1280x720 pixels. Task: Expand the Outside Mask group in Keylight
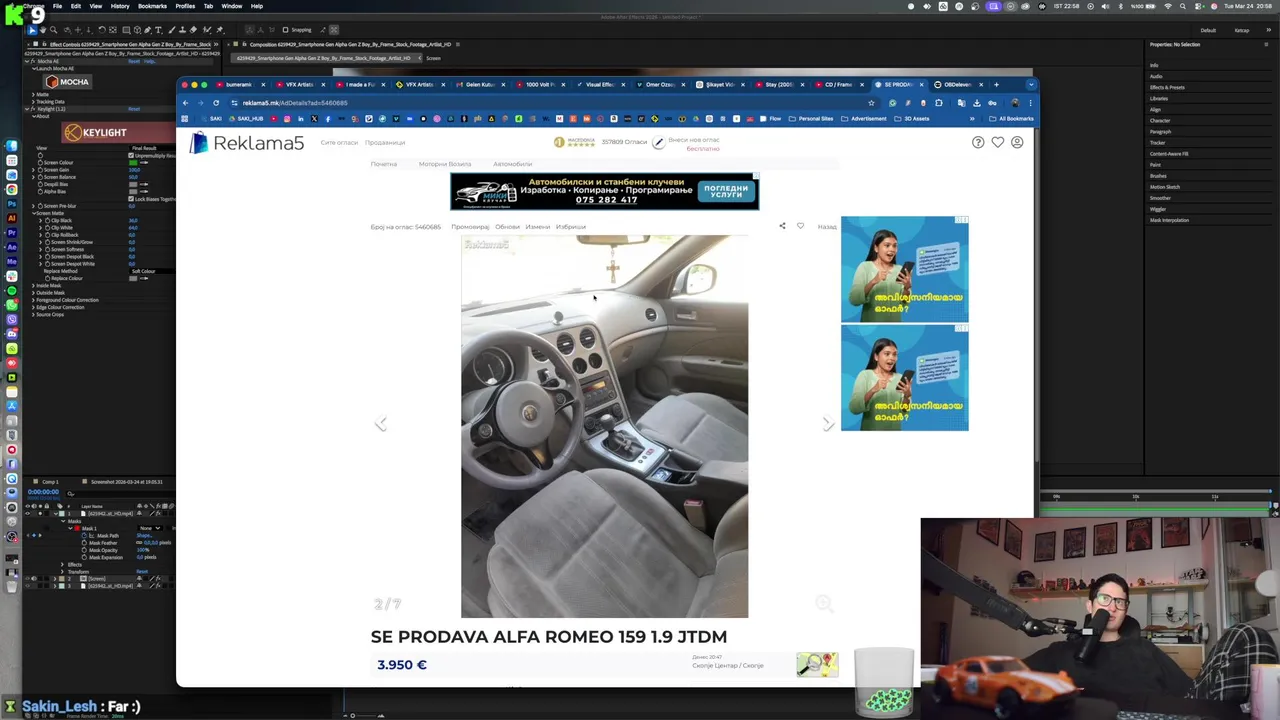[32, 293]
